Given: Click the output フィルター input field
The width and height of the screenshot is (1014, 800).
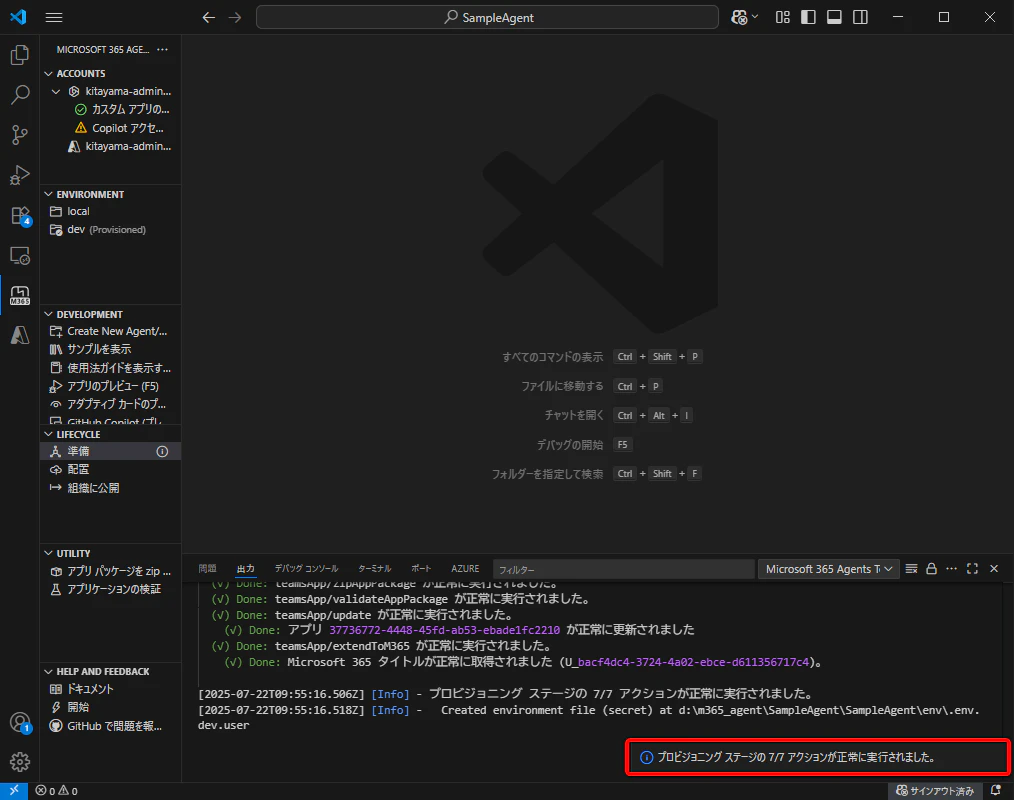Looking at the screenshot, I should tap(623, 569).
